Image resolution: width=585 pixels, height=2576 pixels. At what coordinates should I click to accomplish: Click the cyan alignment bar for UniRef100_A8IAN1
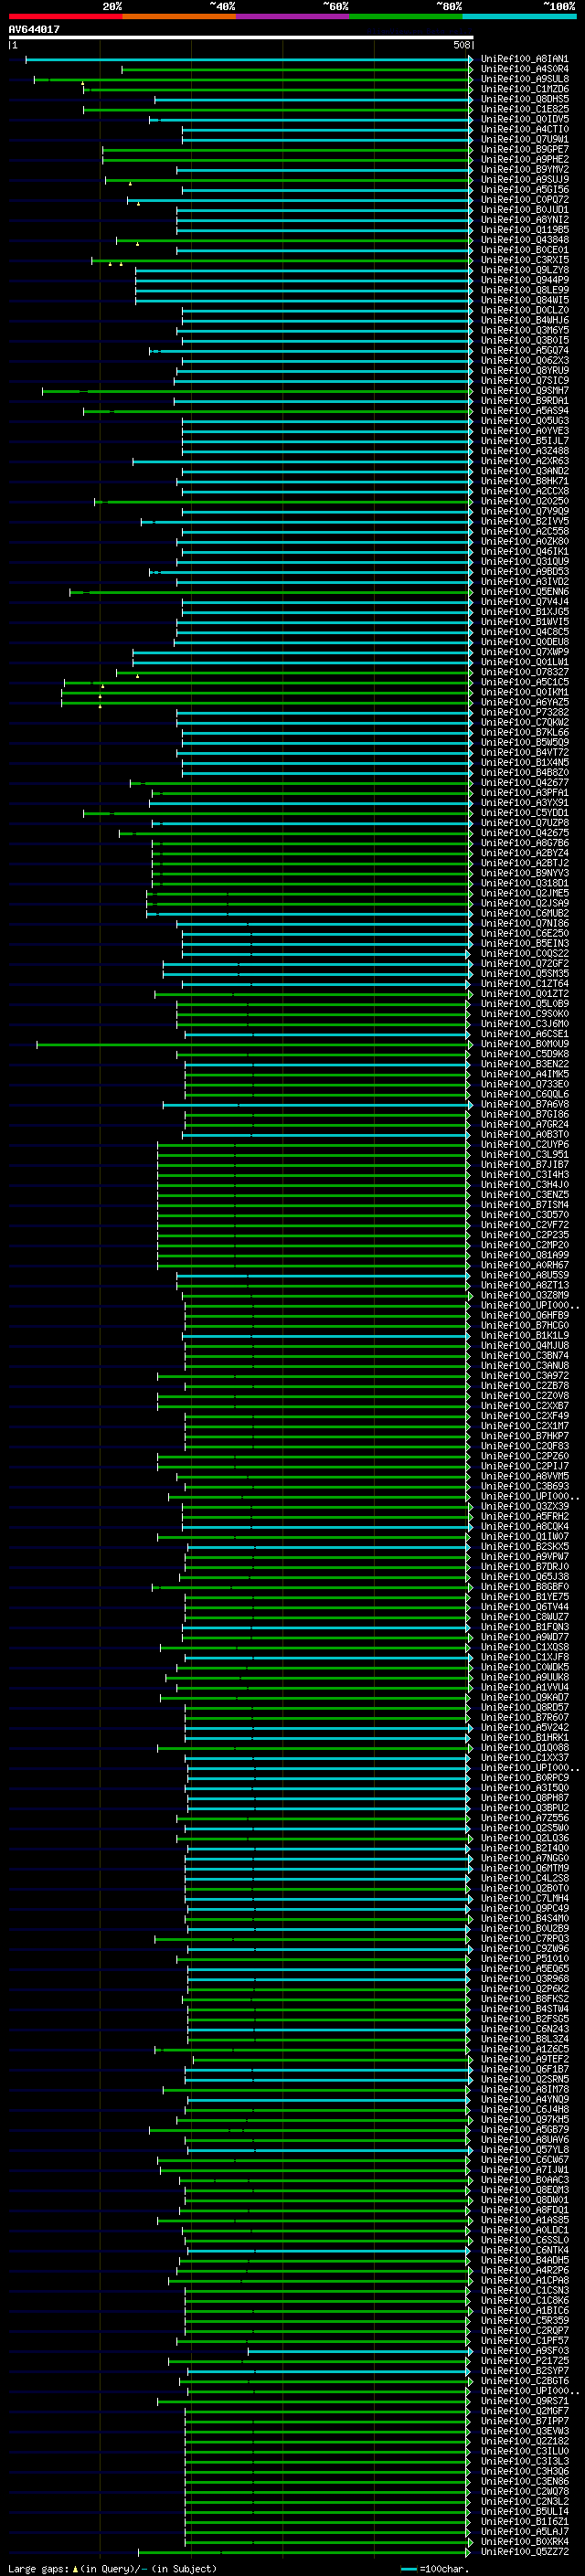[x=249, y=59]
